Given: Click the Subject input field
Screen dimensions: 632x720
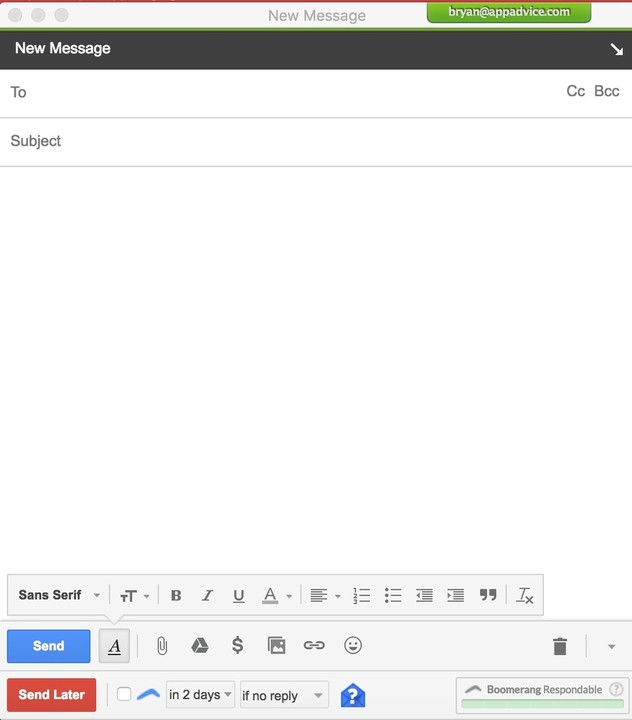Looking at the screenshot, I should [316, 141].
